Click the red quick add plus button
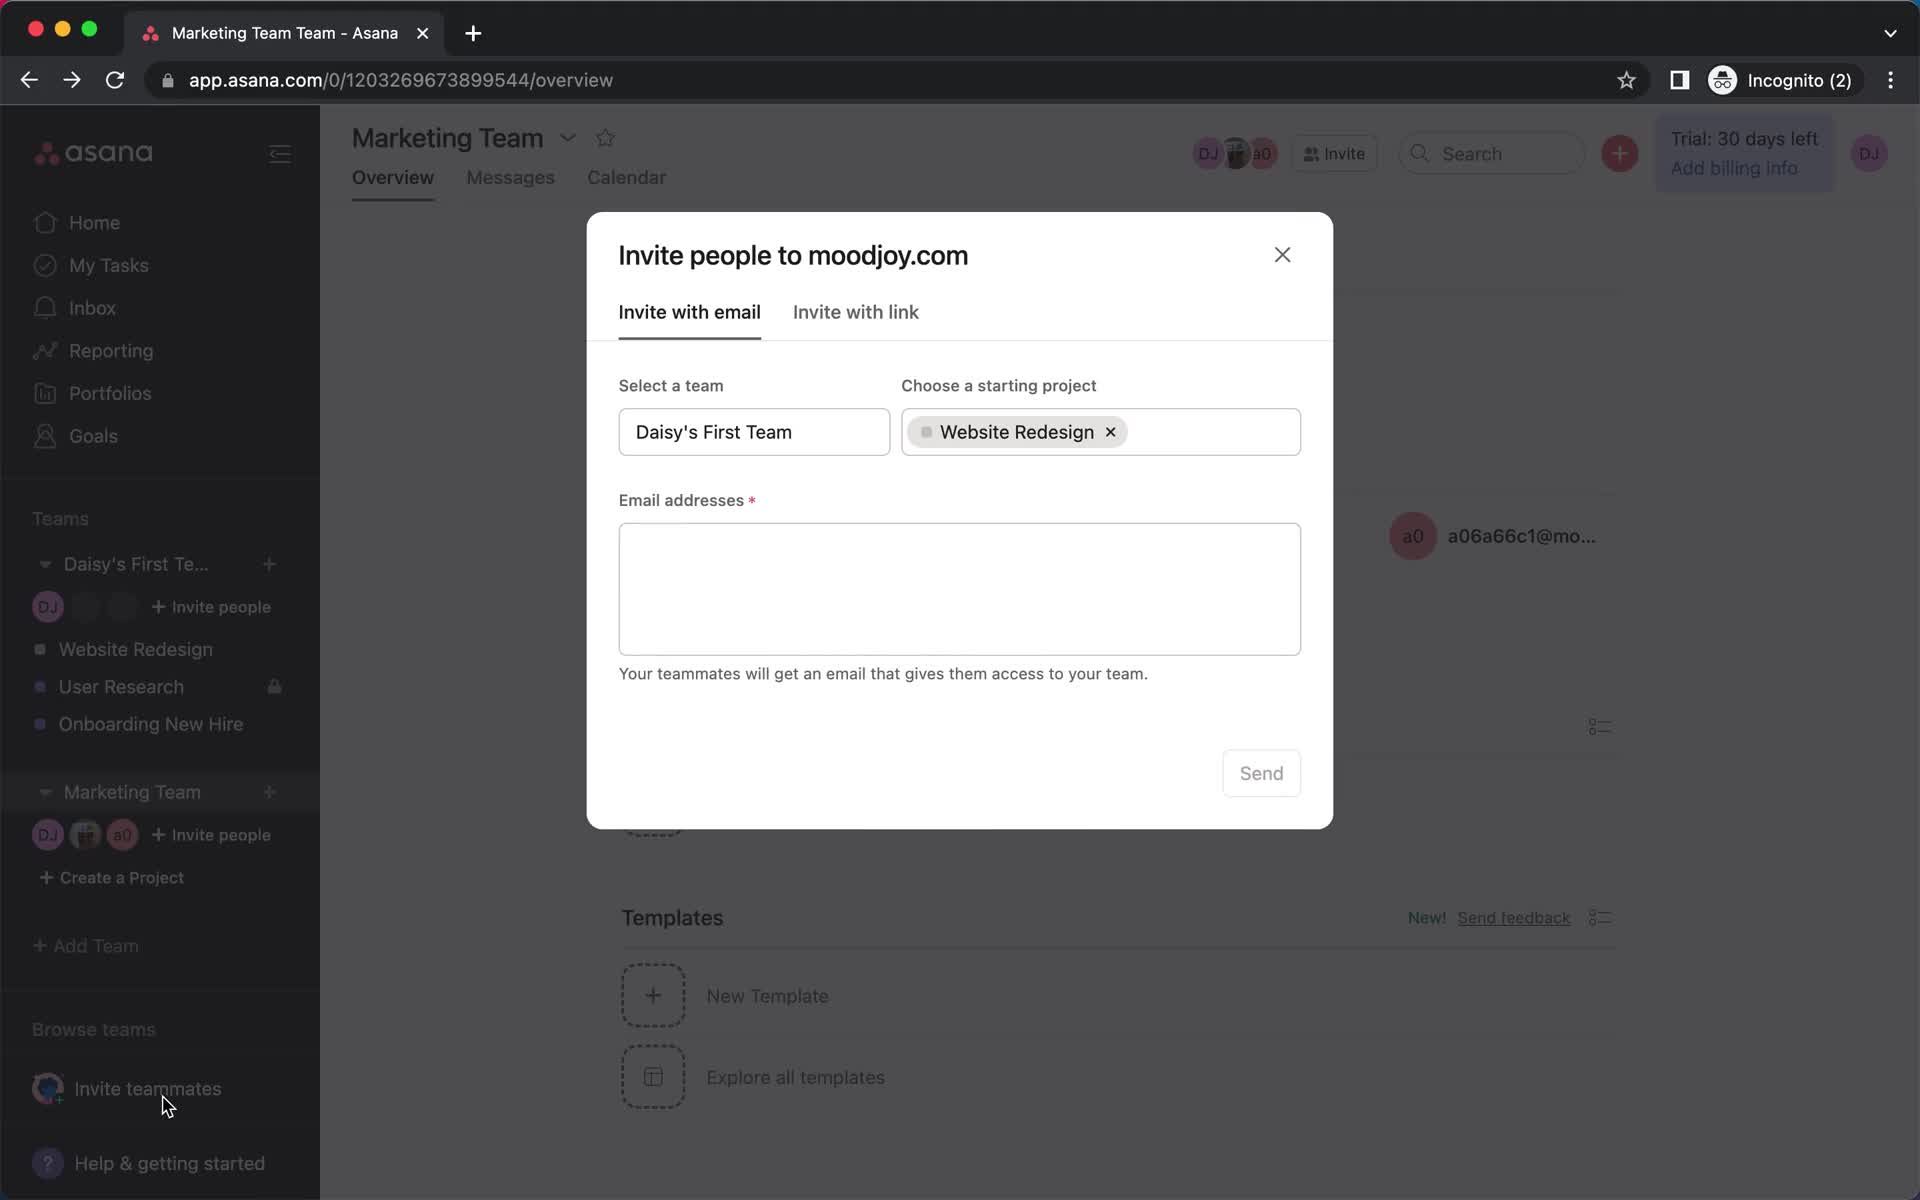The height and width of the screenshot is (1200, 1920). click(x=1619, y=154)
